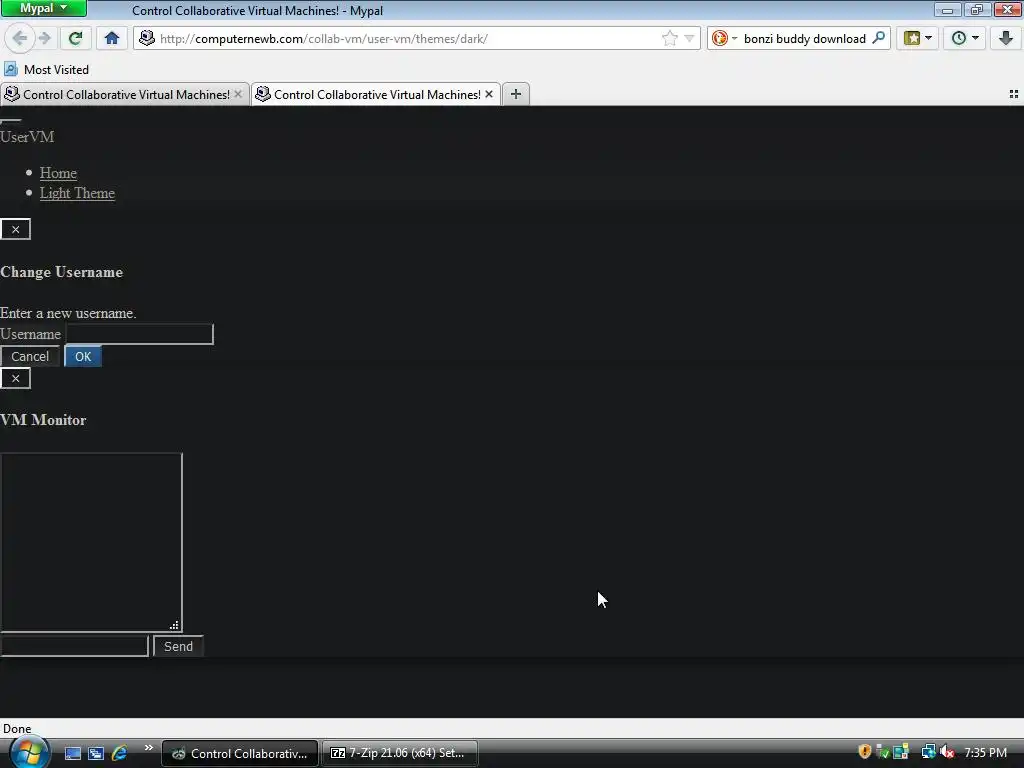Go forward one page
Image resolution: width=1024 pixels, height=768 pixels.
click(x=44, y=39)
